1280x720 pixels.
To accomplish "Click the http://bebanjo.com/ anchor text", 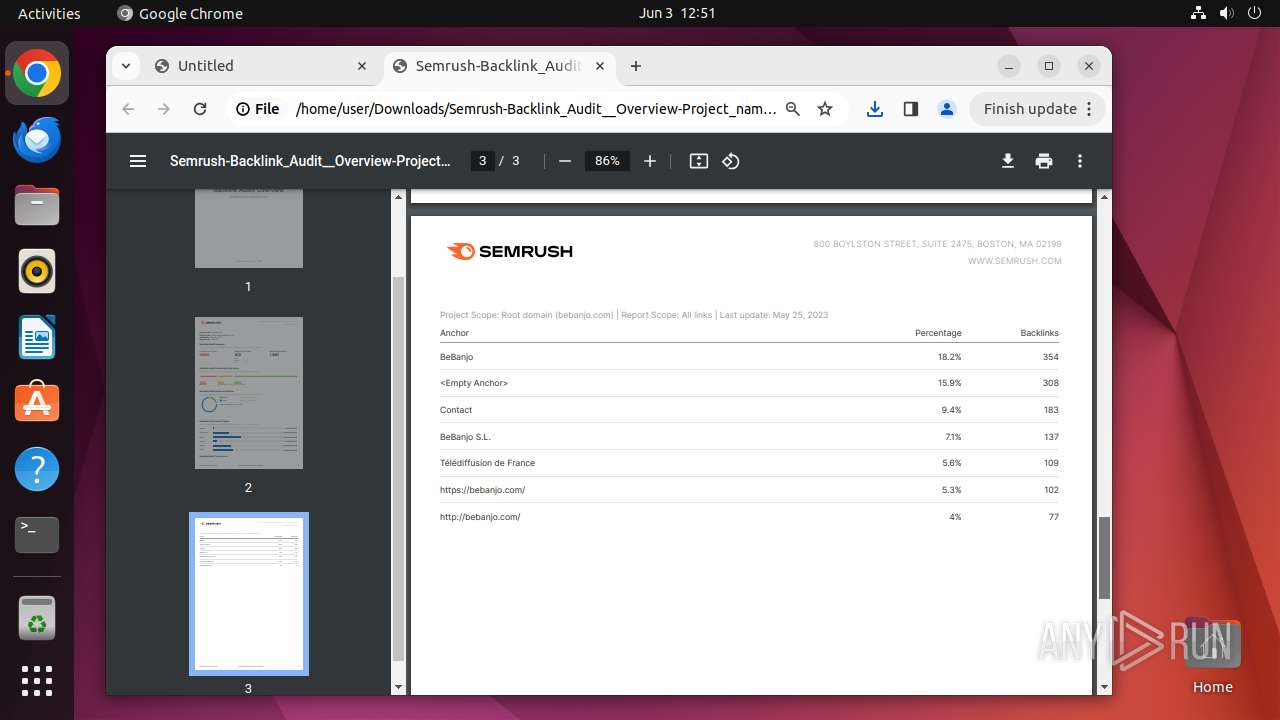I will (480, 517).
